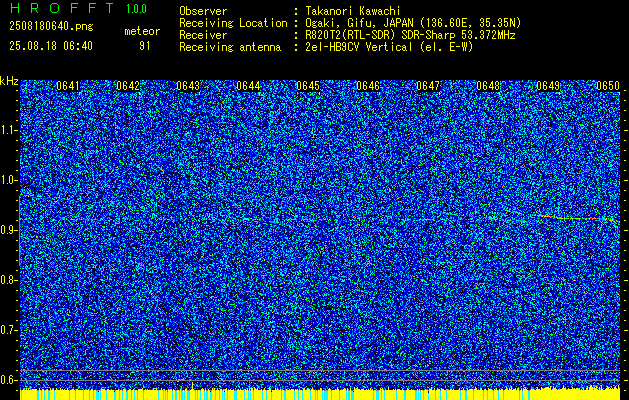This screenshot has height=400, width=629.
Task: Click the date stamp 25.08.18 06:40
Action: point(51,46)
